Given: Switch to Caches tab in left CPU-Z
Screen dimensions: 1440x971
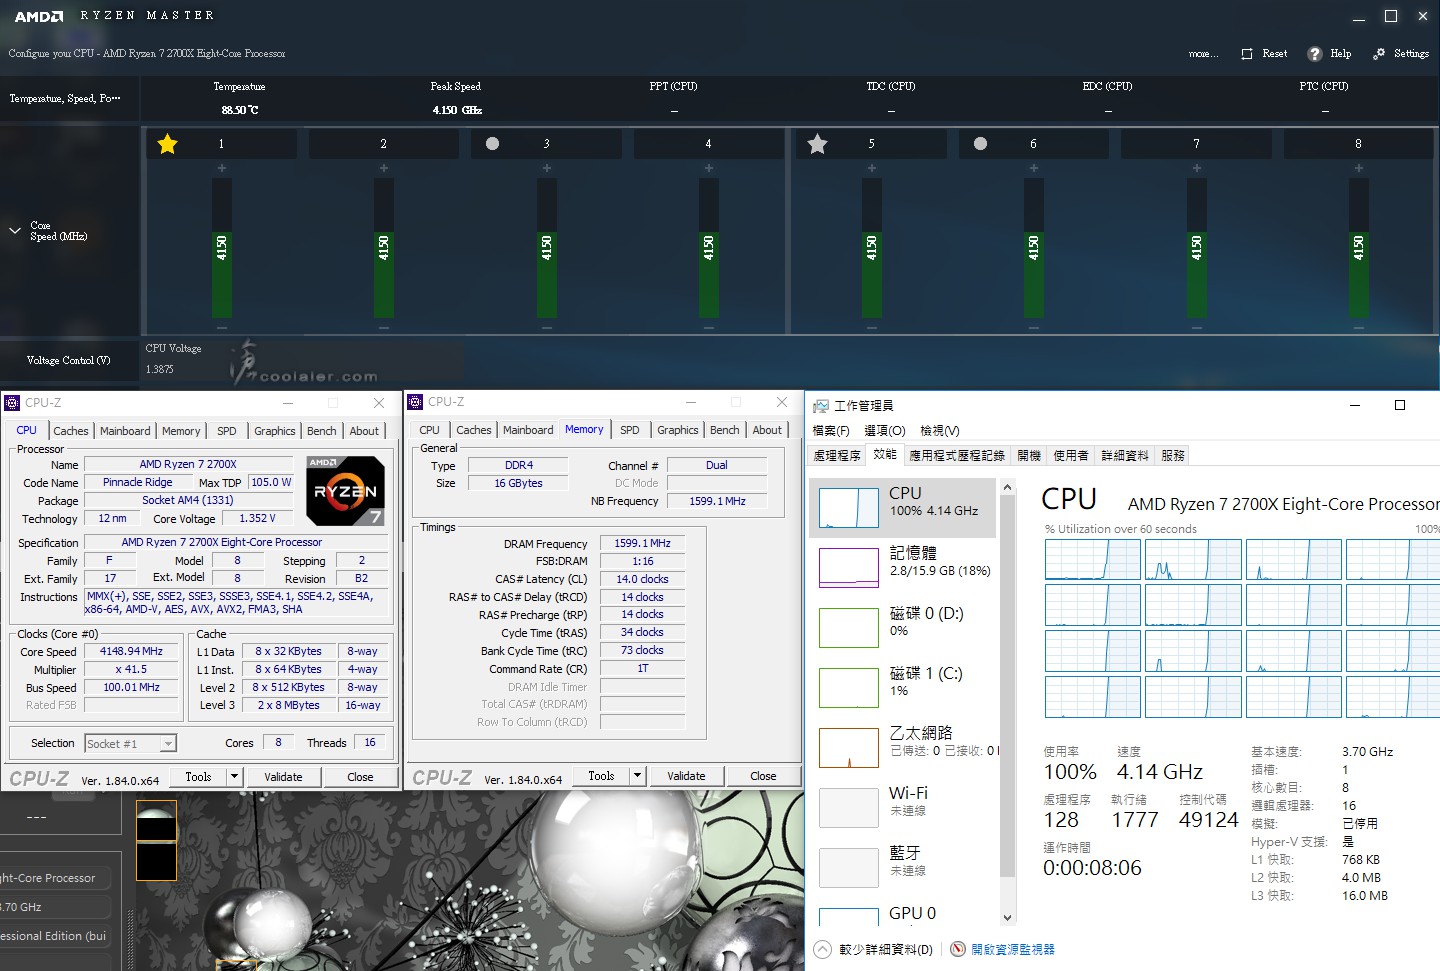Looking at the screenshot, I should (x=70, y=431).
